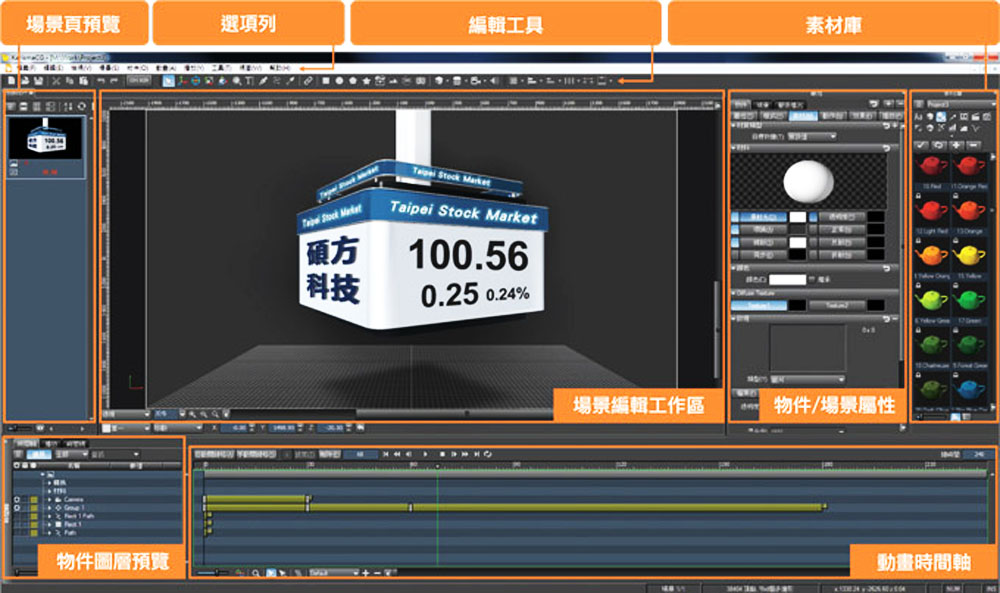Click the checkmark apply button in library panel

(x=921, y=145)
